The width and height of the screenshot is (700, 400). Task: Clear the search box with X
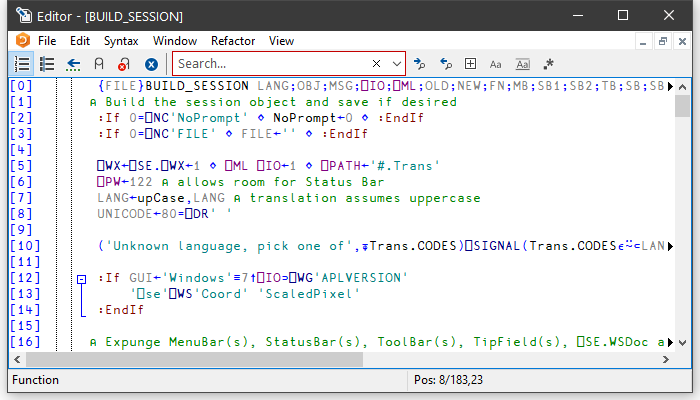(376, 64)
